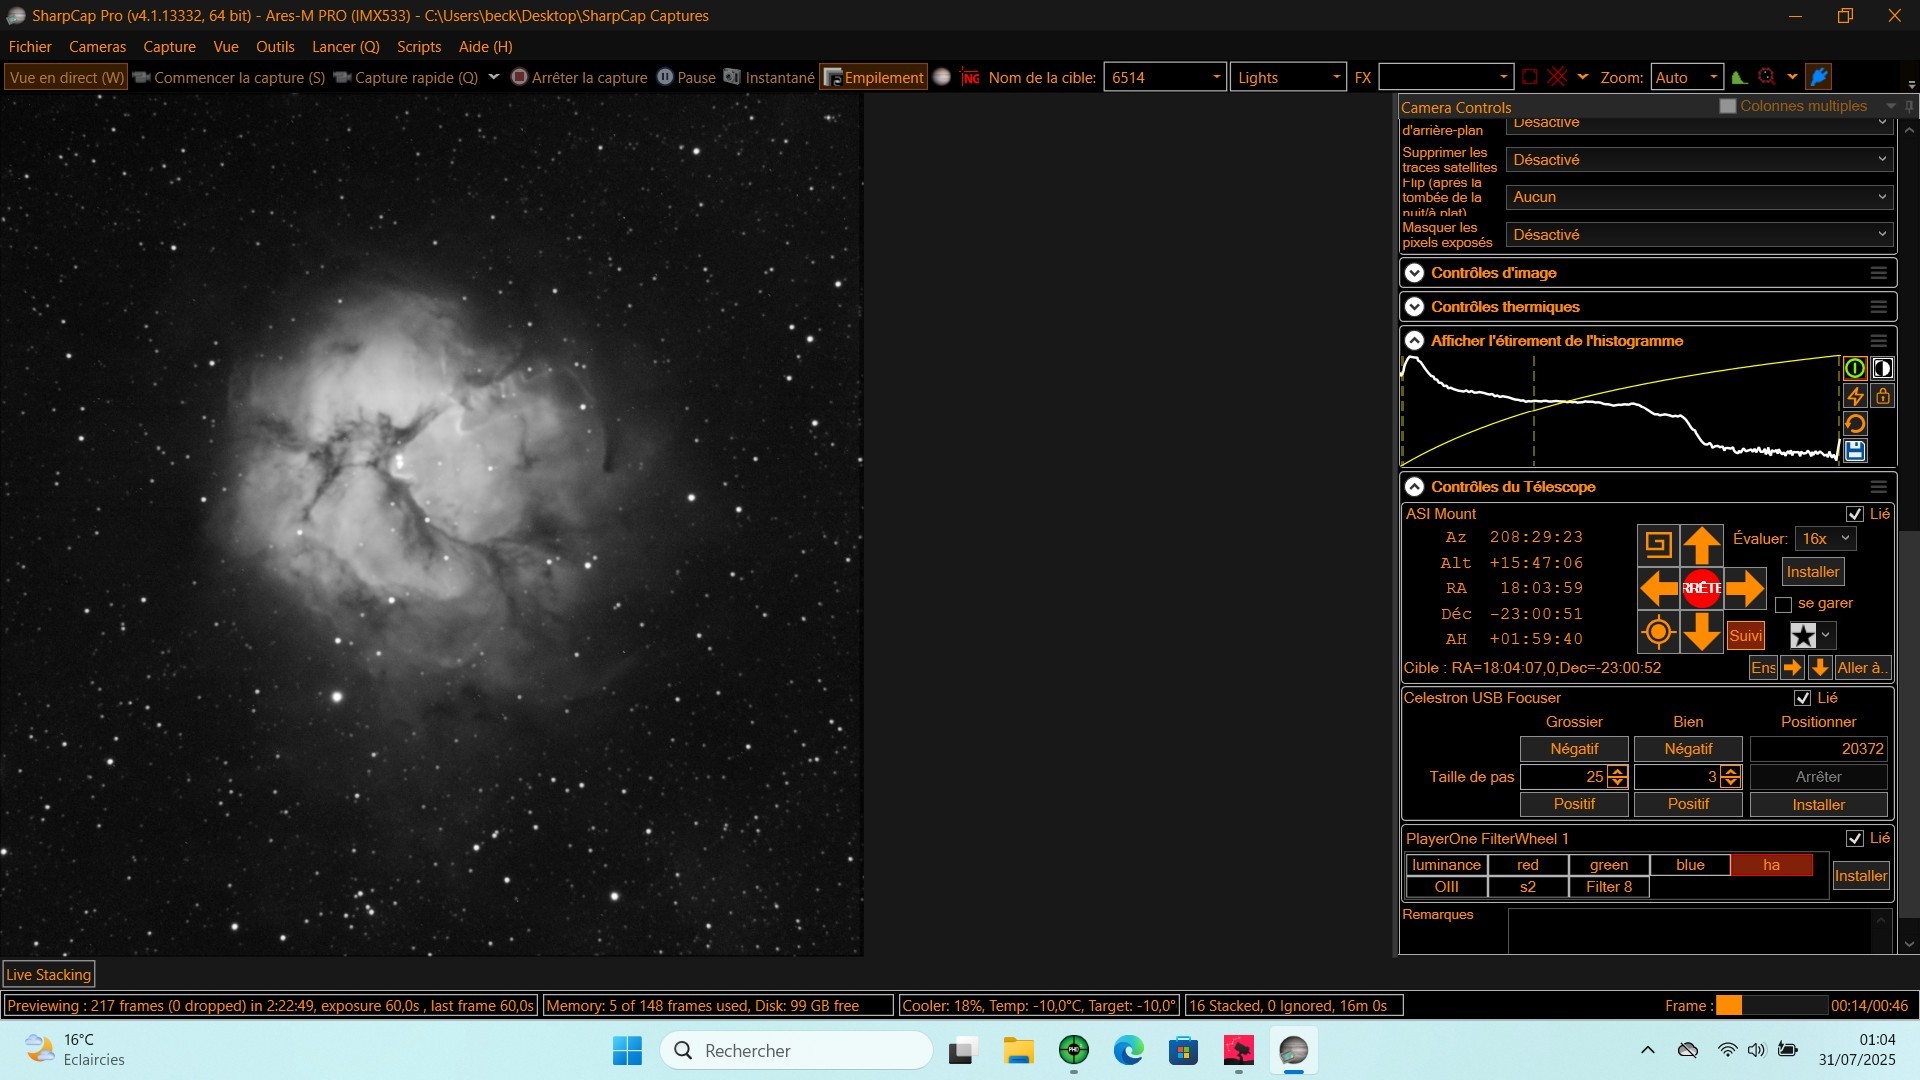Click the auto-stretch lightning bolt icon
Screen dimensions: 1920x1080
click(1855, 397)
